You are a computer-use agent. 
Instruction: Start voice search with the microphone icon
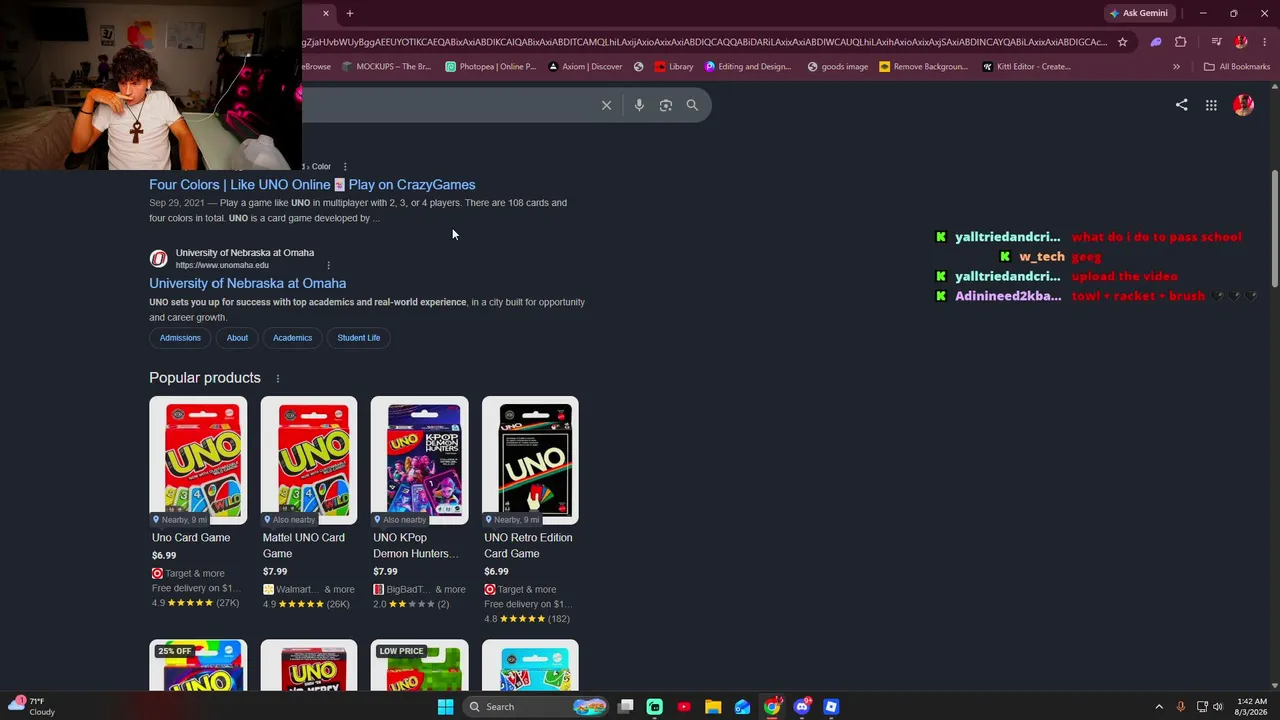(639, 105)
